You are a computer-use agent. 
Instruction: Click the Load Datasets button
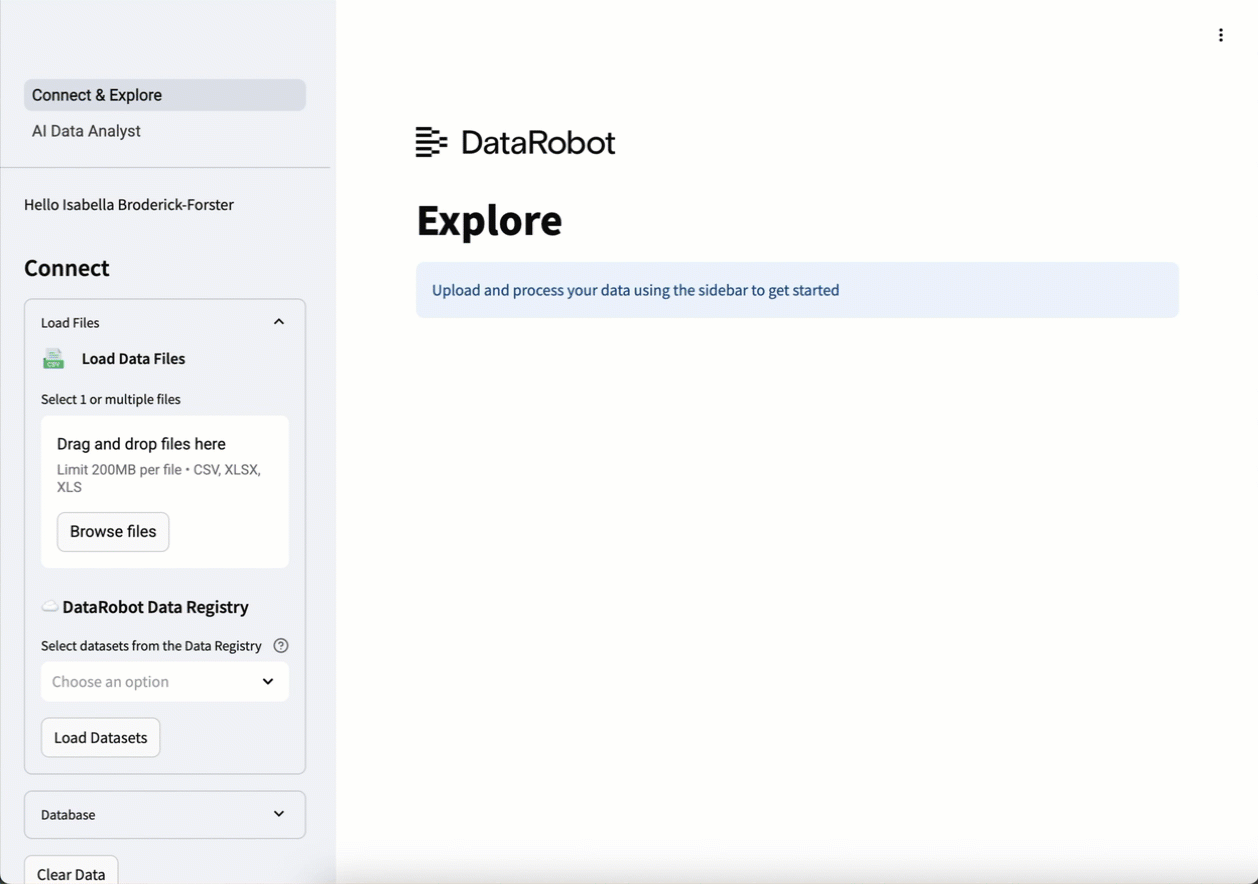(x=100, y=738)
